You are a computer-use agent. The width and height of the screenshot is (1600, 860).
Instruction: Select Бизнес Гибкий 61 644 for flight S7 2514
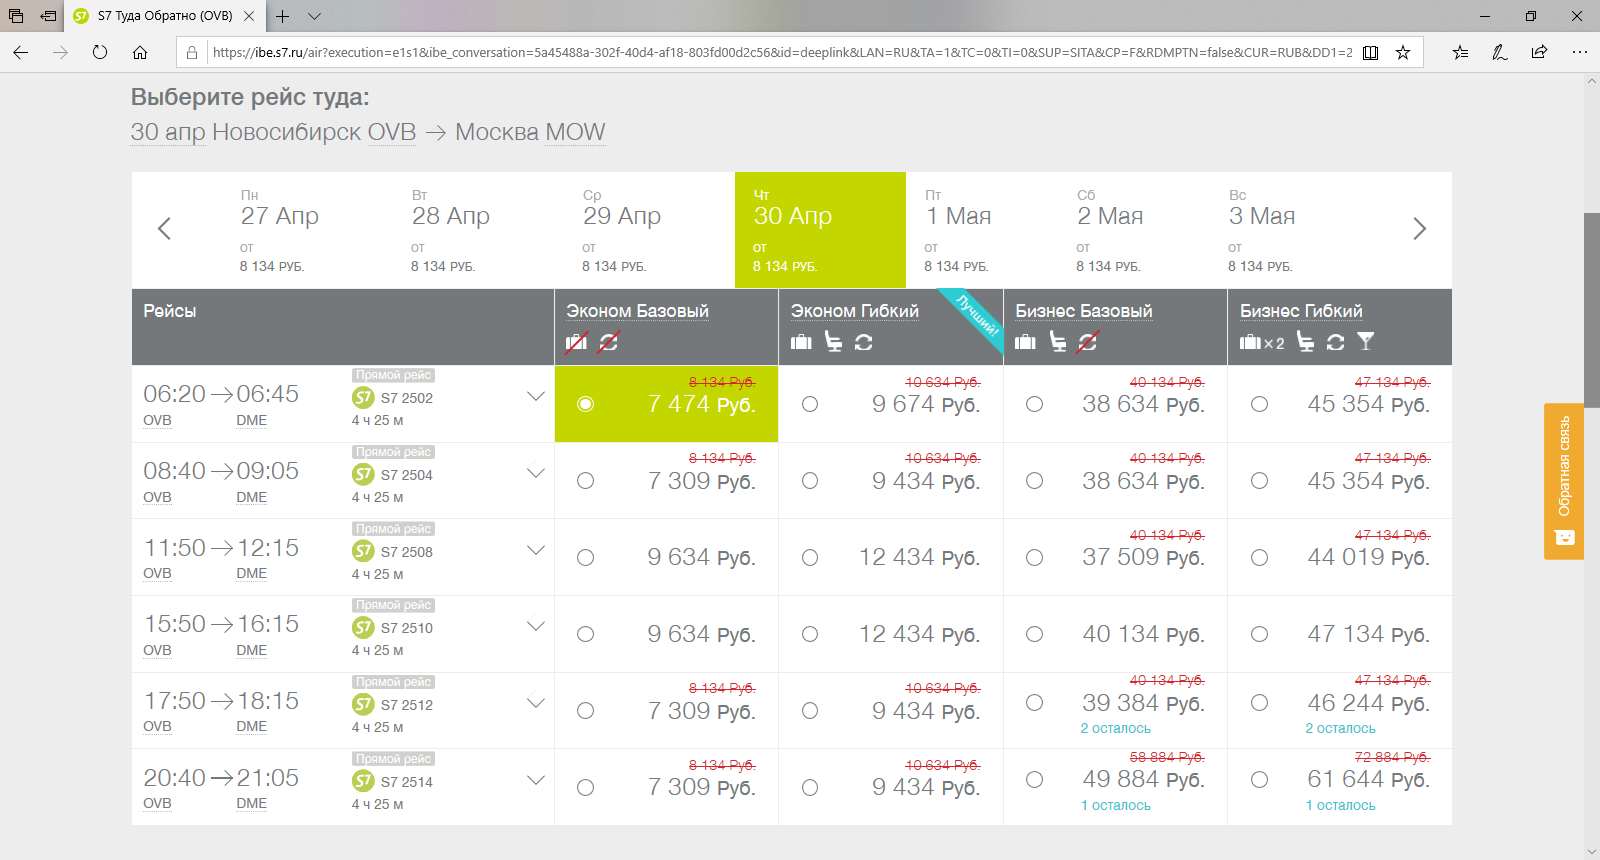1260,780
